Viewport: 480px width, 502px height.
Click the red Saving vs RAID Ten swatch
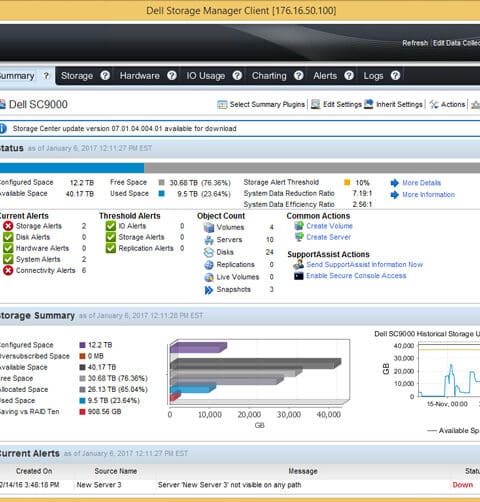(x=82, y=412)
